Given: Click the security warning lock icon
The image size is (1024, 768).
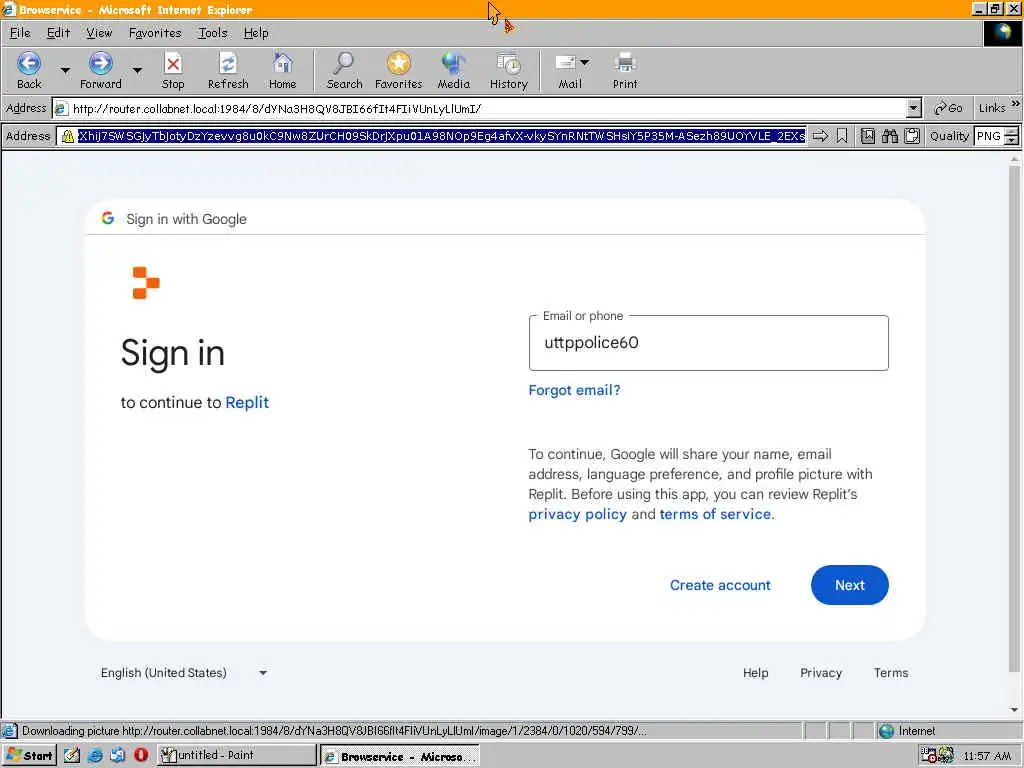Looking at the screenshot, I should click(x=67, y=136).
